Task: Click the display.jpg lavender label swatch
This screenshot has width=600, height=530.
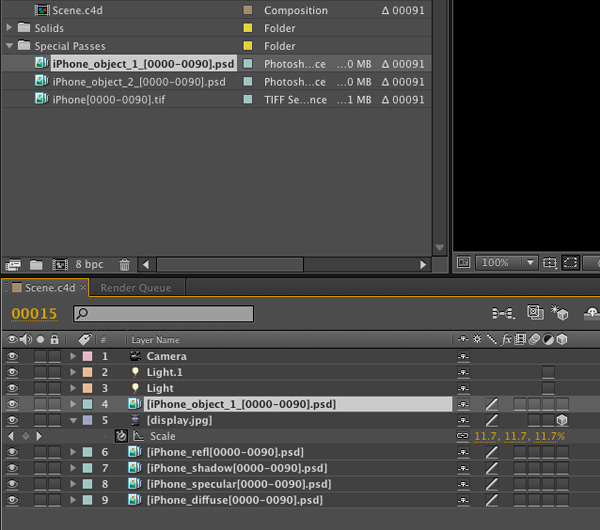Action: coord(88,420)
